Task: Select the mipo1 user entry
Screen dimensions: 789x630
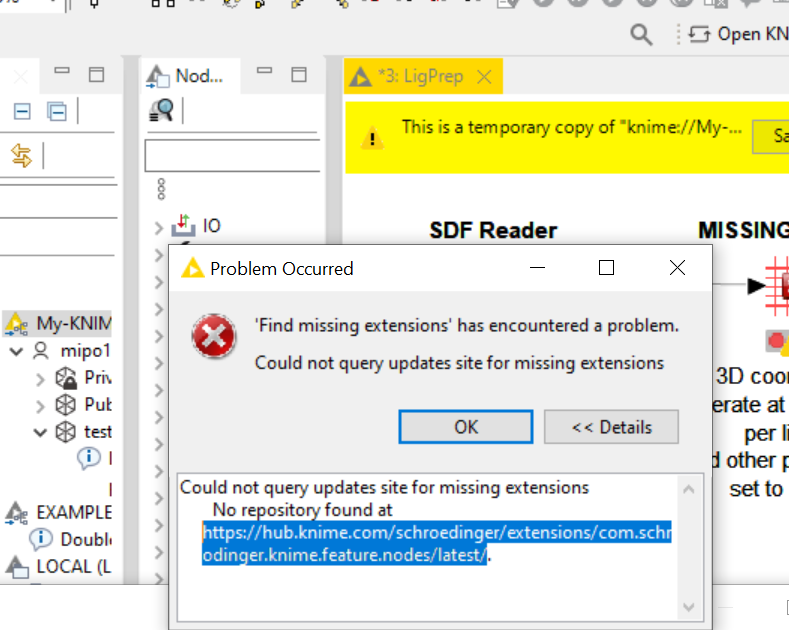Action: [x=85, y=351]
